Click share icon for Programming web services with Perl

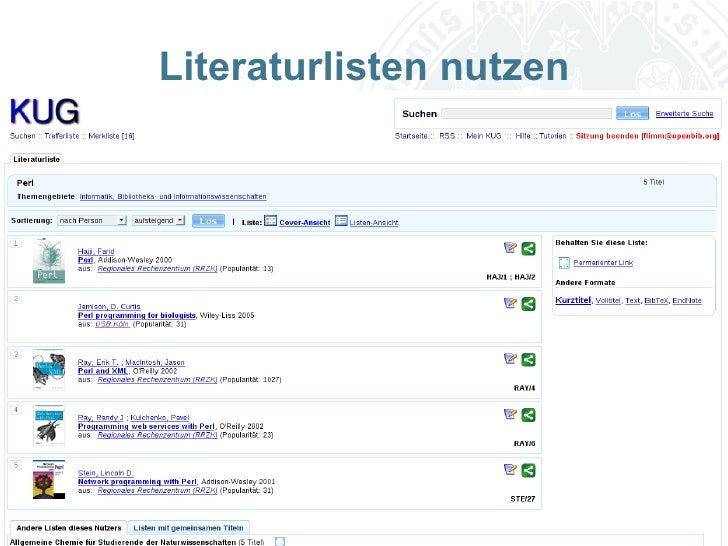(528, 415)
